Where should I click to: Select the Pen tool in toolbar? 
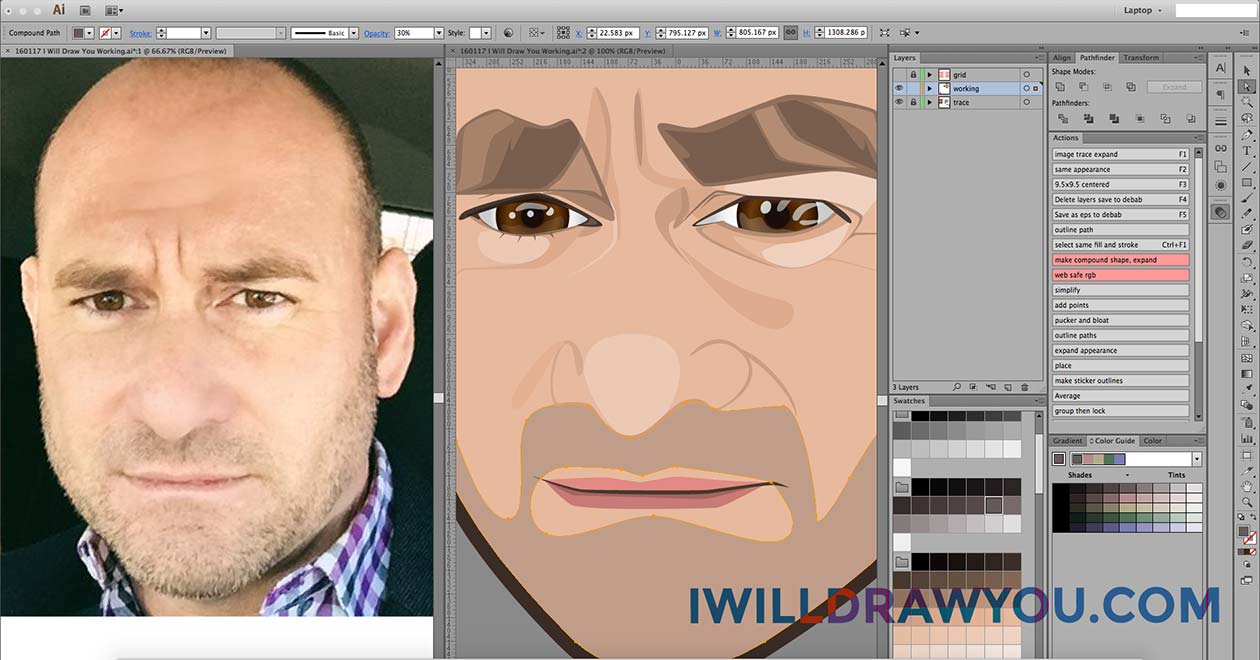(1247, 134)
